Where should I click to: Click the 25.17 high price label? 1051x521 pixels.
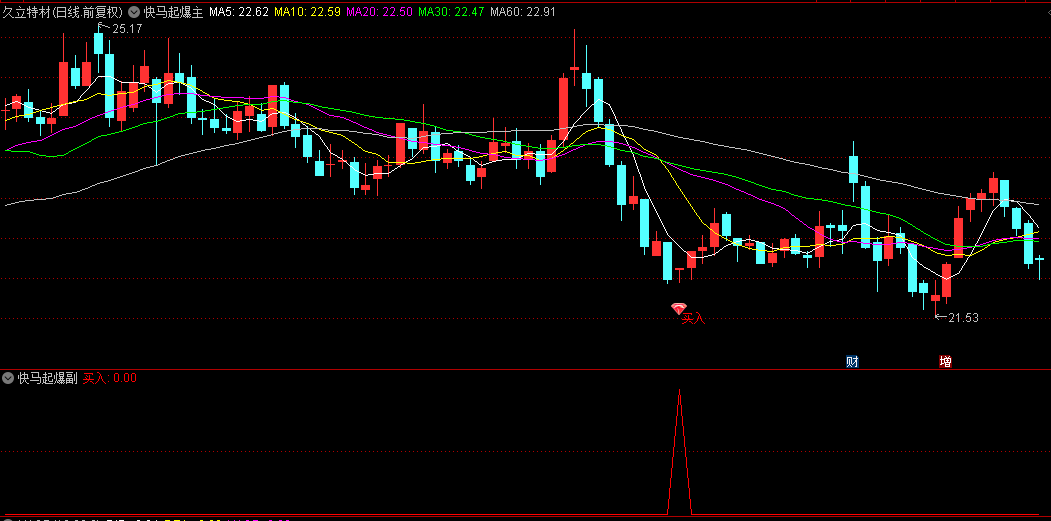[127, 29]
